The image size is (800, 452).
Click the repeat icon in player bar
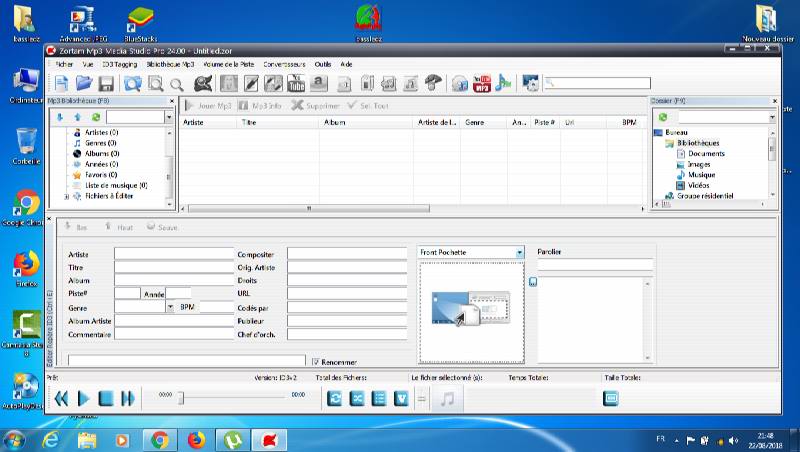[x=335, y=398]
